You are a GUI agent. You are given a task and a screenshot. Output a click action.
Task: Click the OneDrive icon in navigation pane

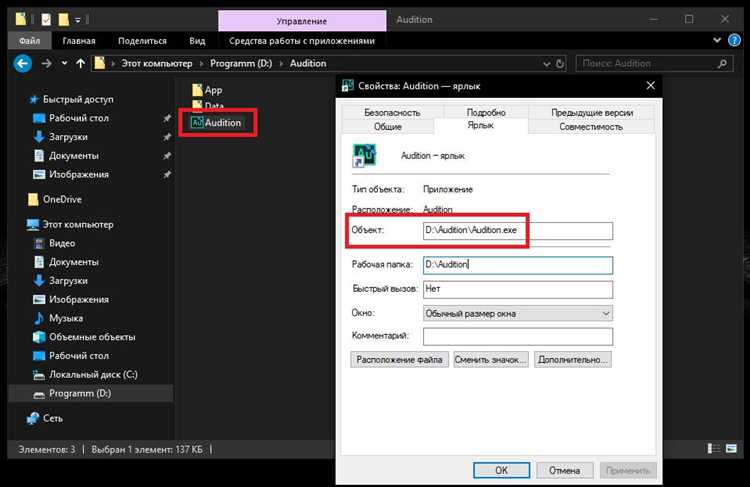pyautogui.click(x=33, y=199)
